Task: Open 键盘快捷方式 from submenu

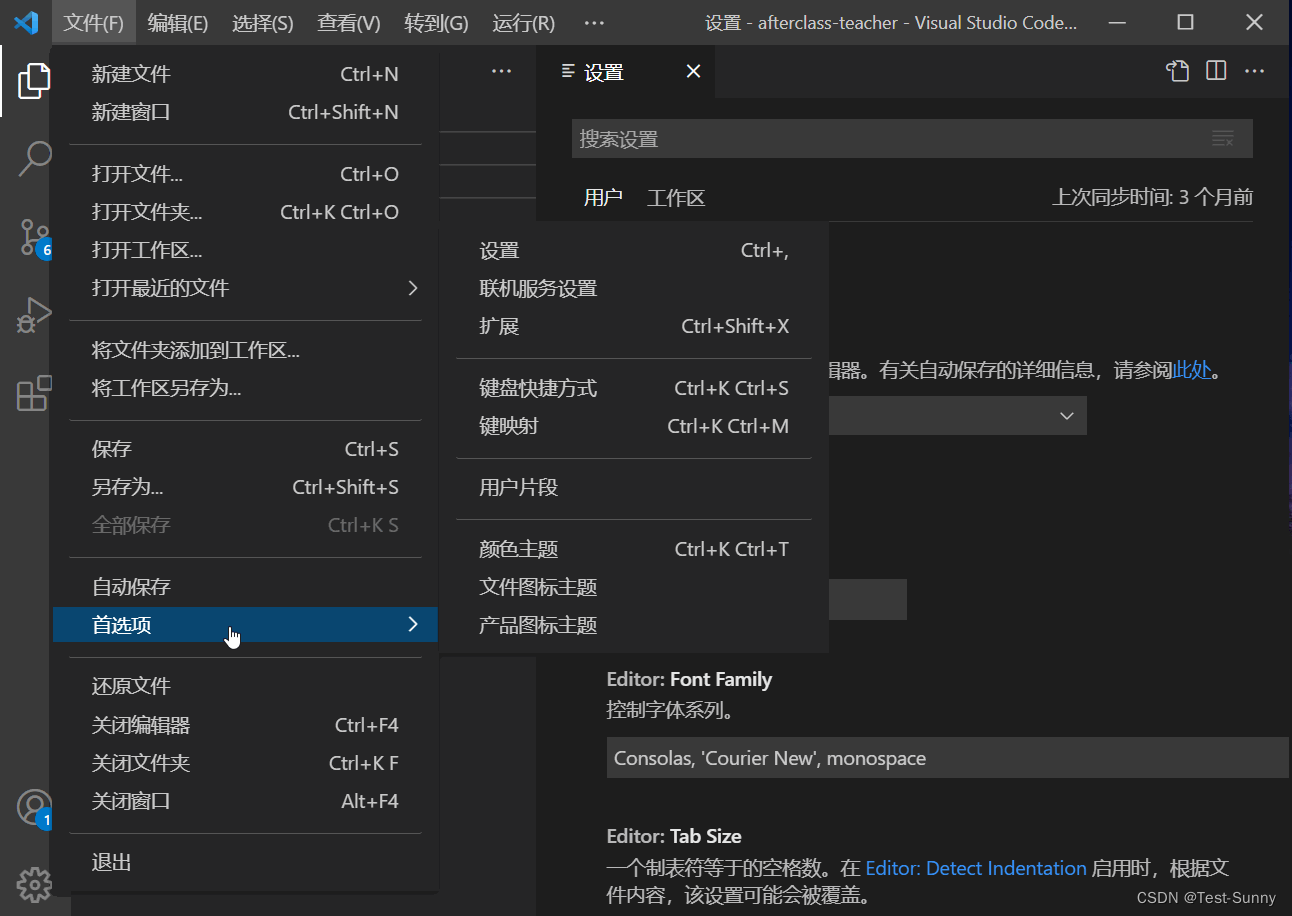Action: click(x=634, y=388)
